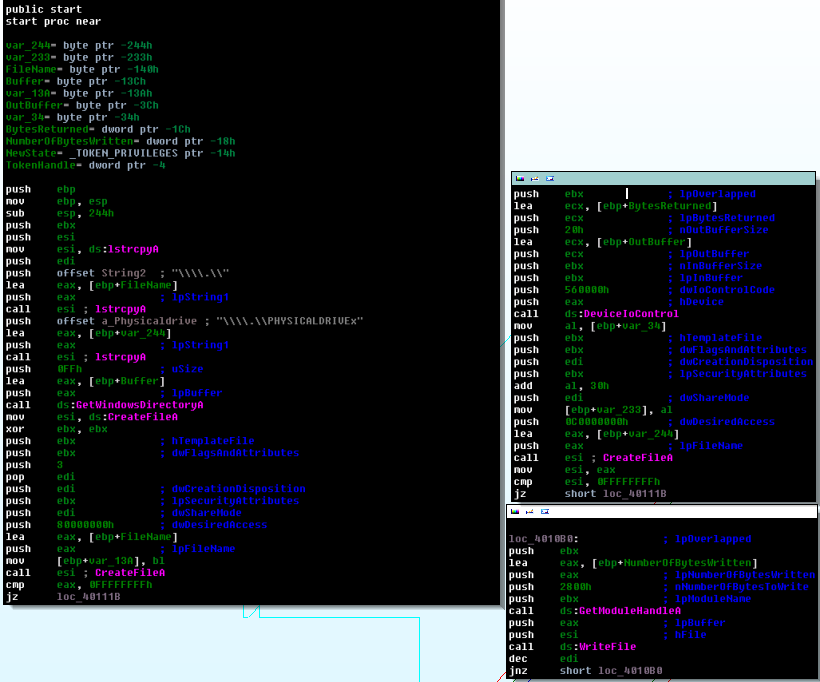Select the 'FileName= byte ptr -140h' declaration
The height and width of the screenshot is (682, 820).
(82, 70)
